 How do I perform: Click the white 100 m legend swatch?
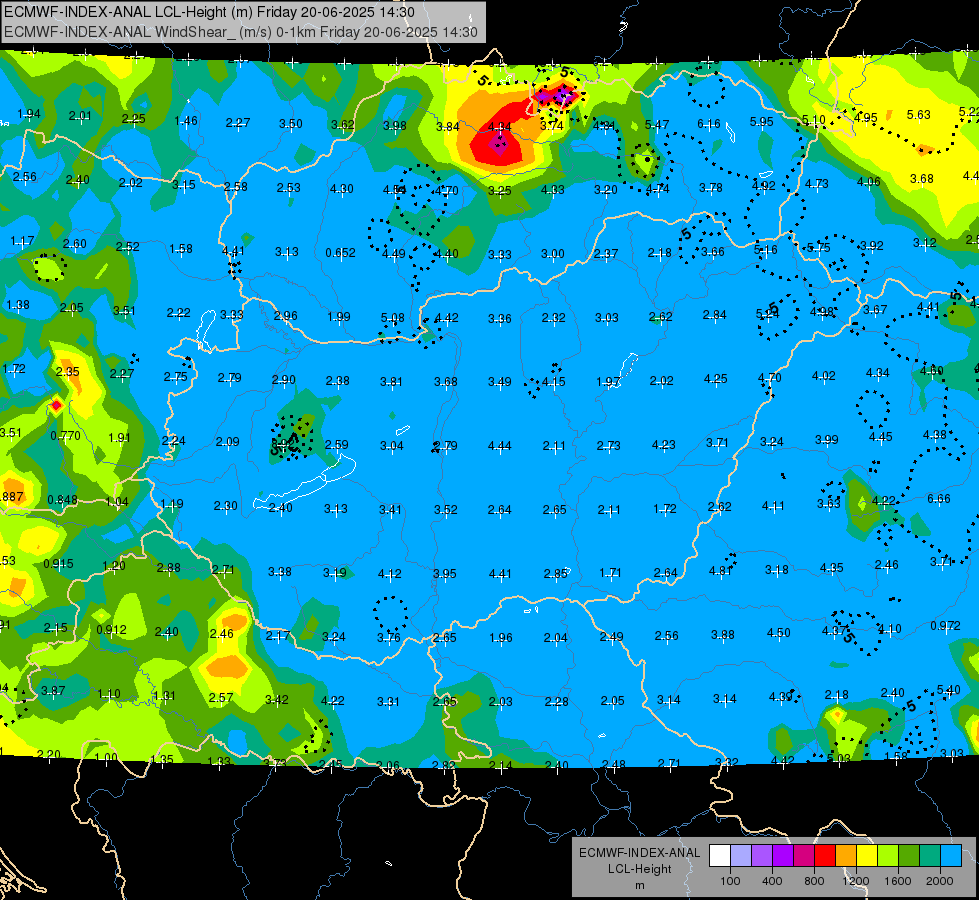pos(720,855)
